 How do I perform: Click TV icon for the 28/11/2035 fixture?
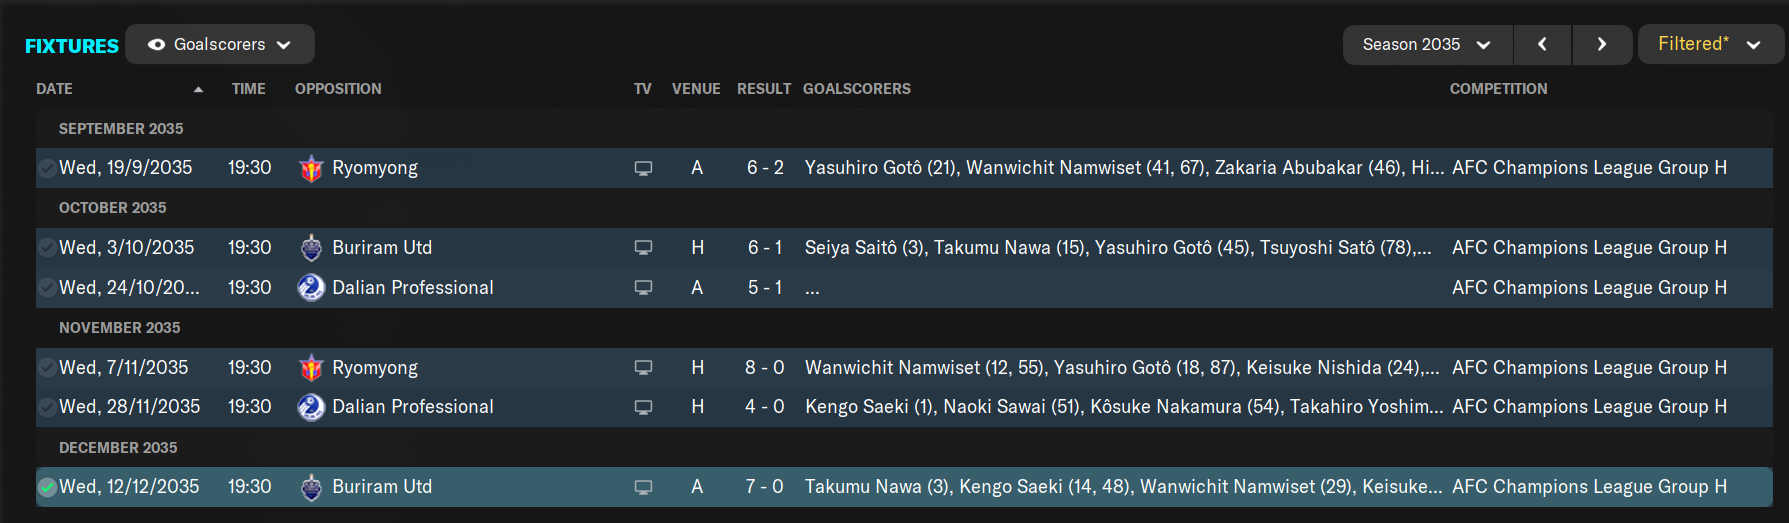point(643,407)
